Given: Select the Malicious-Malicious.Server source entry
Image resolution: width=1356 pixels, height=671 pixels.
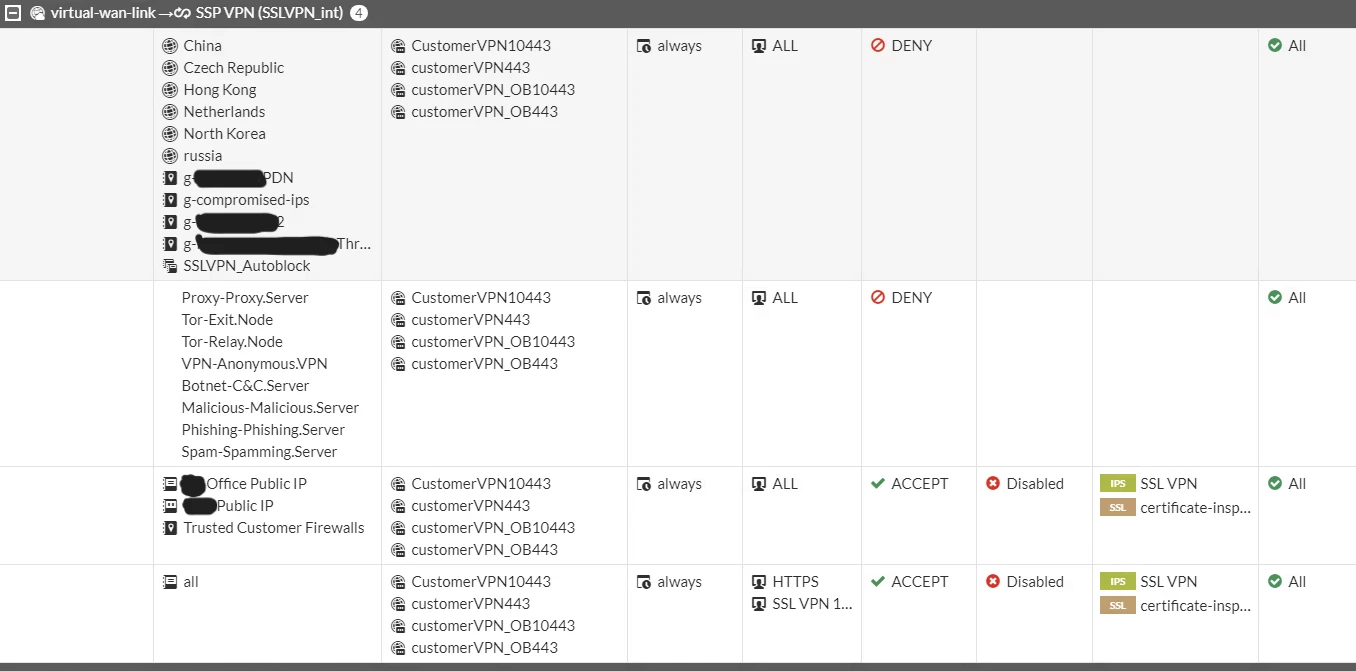Looking at the screenshot, I should pyautogui.click(x=270, y=408).
